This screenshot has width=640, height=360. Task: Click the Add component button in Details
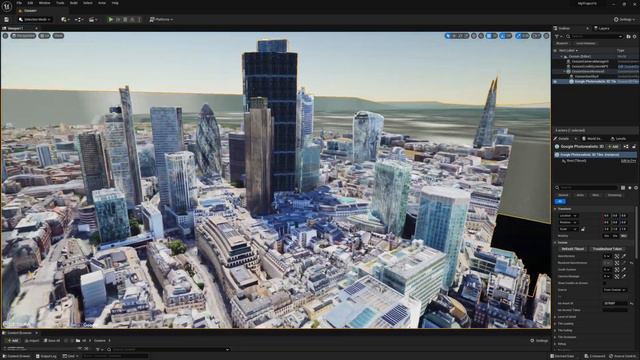pyautogui.click(x=613, y=147)
